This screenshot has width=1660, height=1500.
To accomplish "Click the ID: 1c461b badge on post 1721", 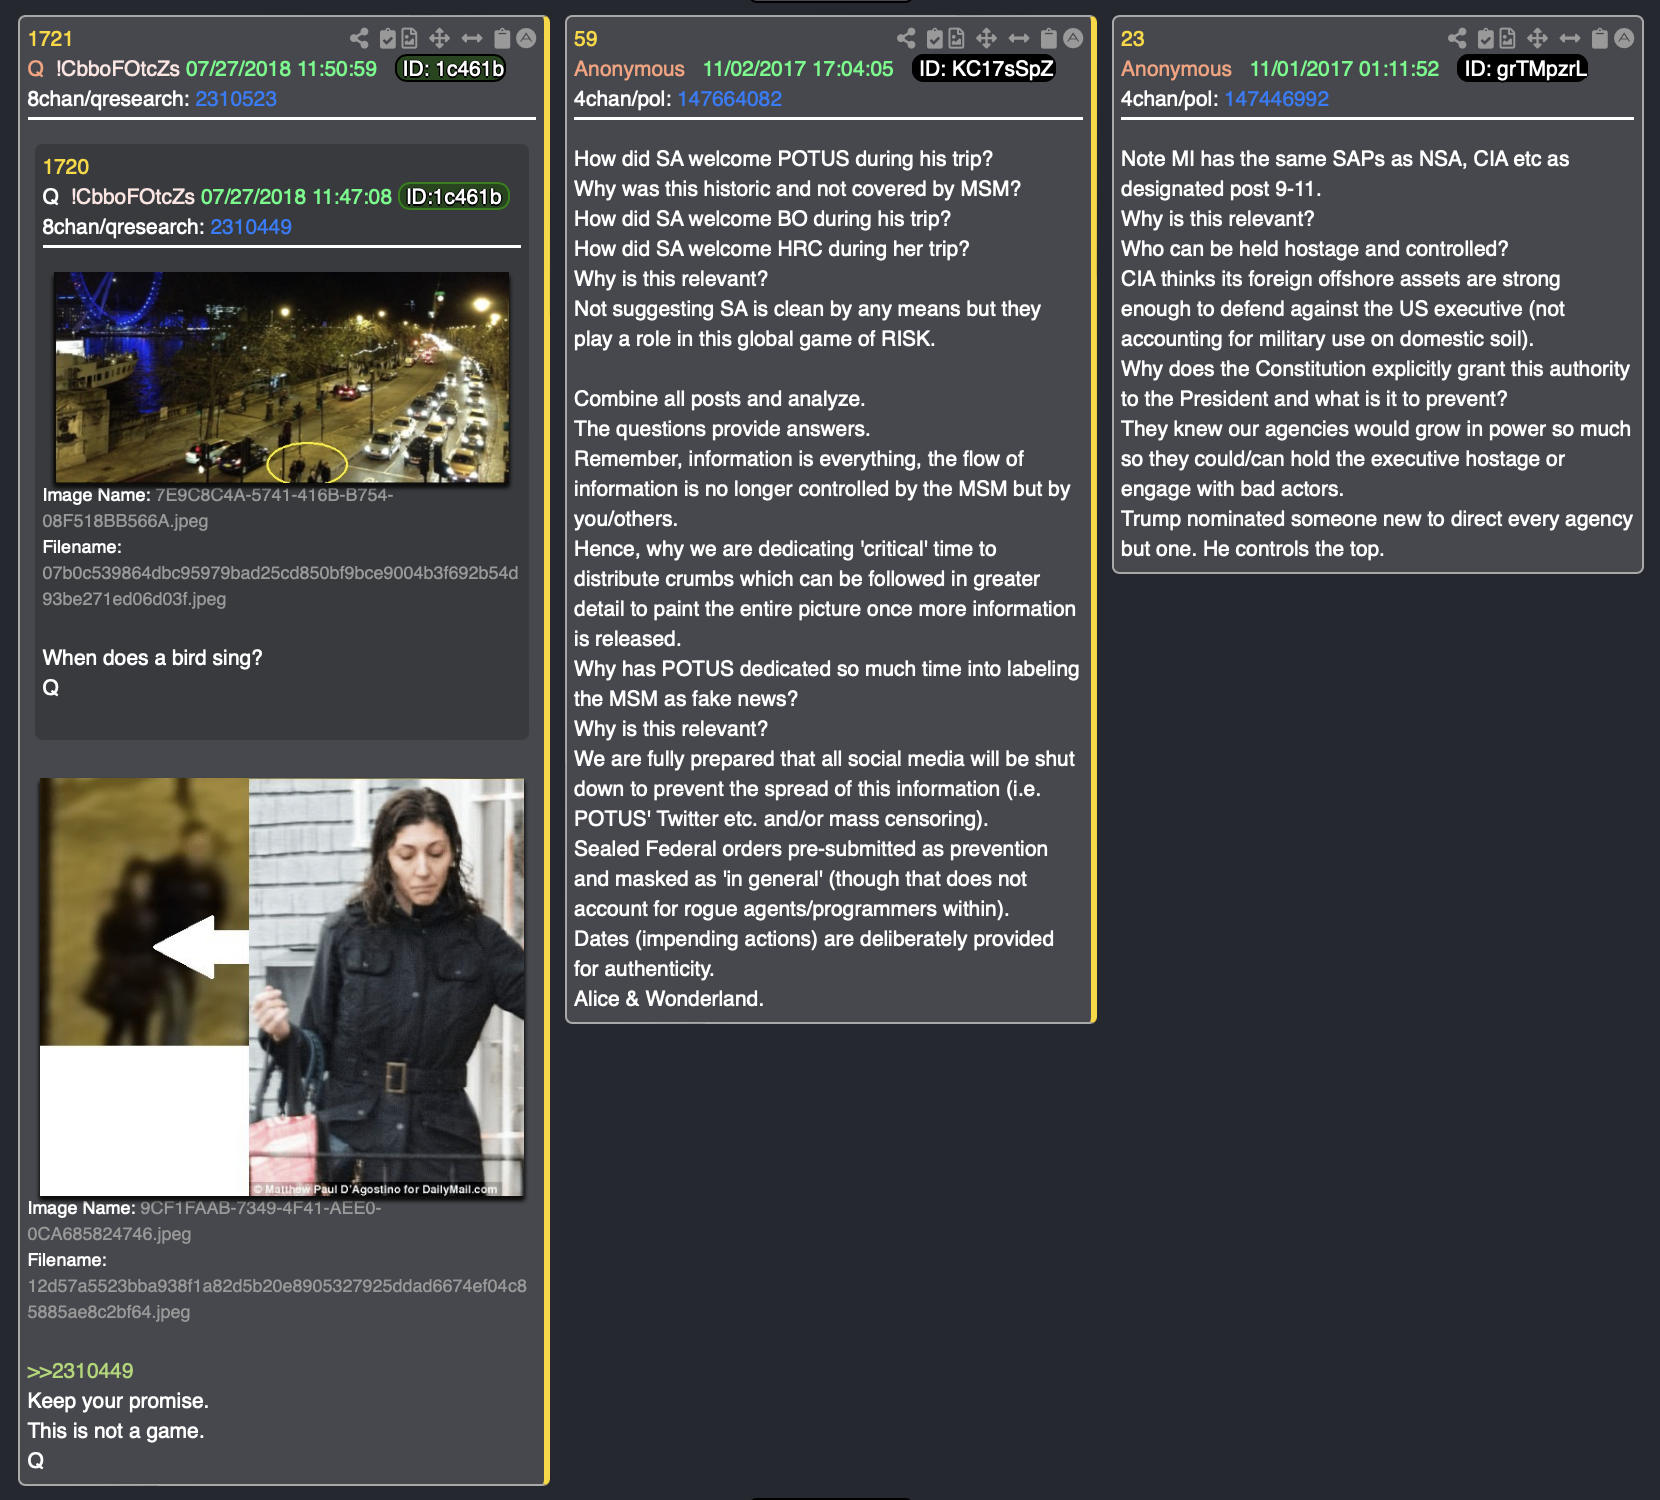I will [452, 69].
